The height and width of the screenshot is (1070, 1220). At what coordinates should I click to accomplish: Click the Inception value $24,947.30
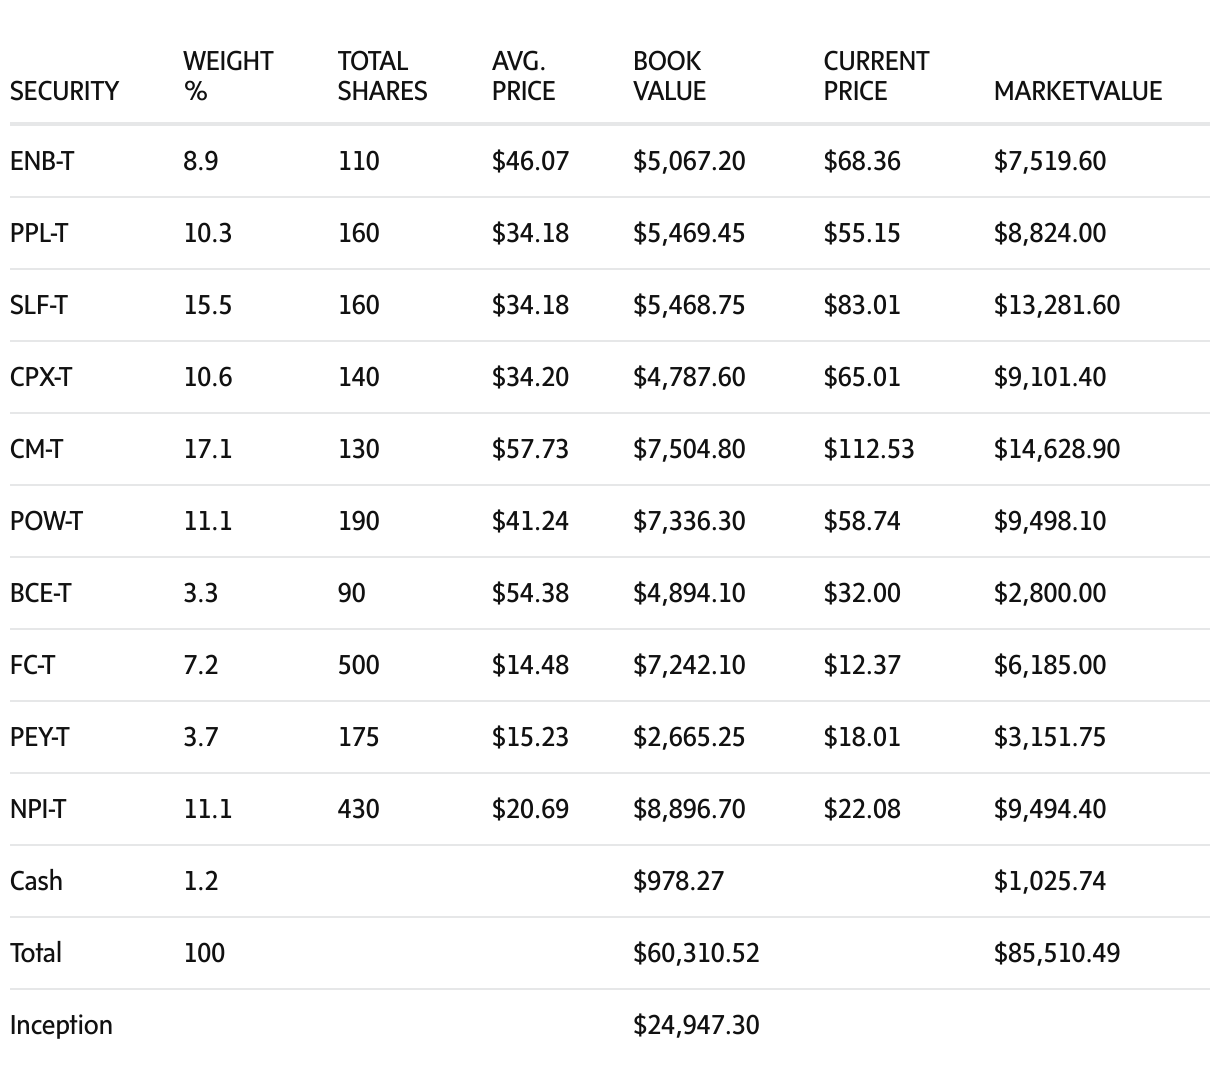click(695, 1025)
